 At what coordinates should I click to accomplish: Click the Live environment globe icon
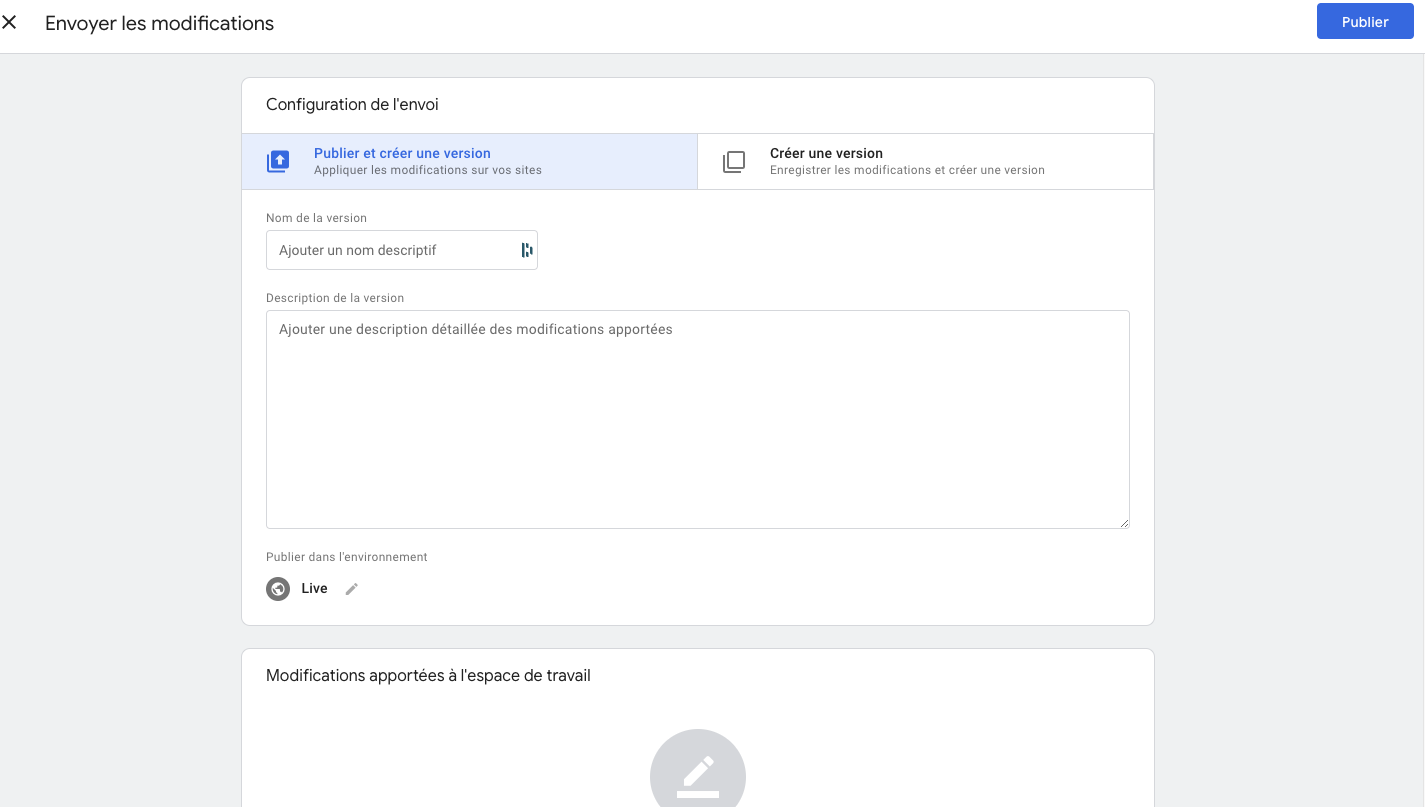278,589
